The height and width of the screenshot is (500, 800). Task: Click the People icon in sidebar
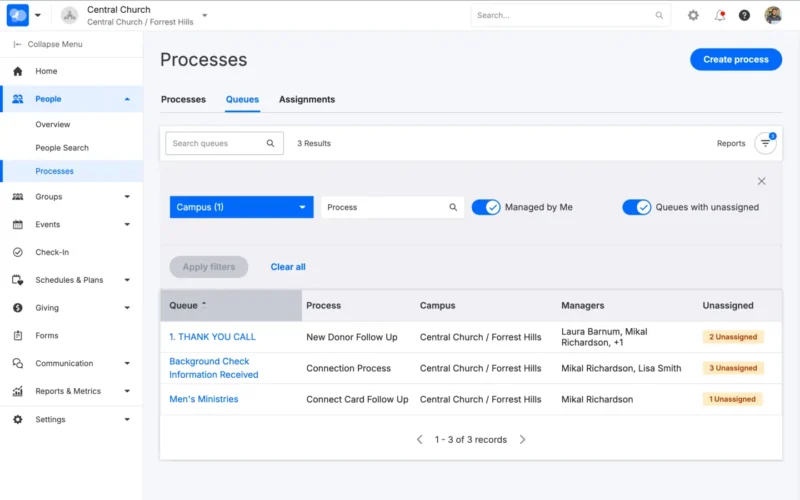tap(17, 99)
